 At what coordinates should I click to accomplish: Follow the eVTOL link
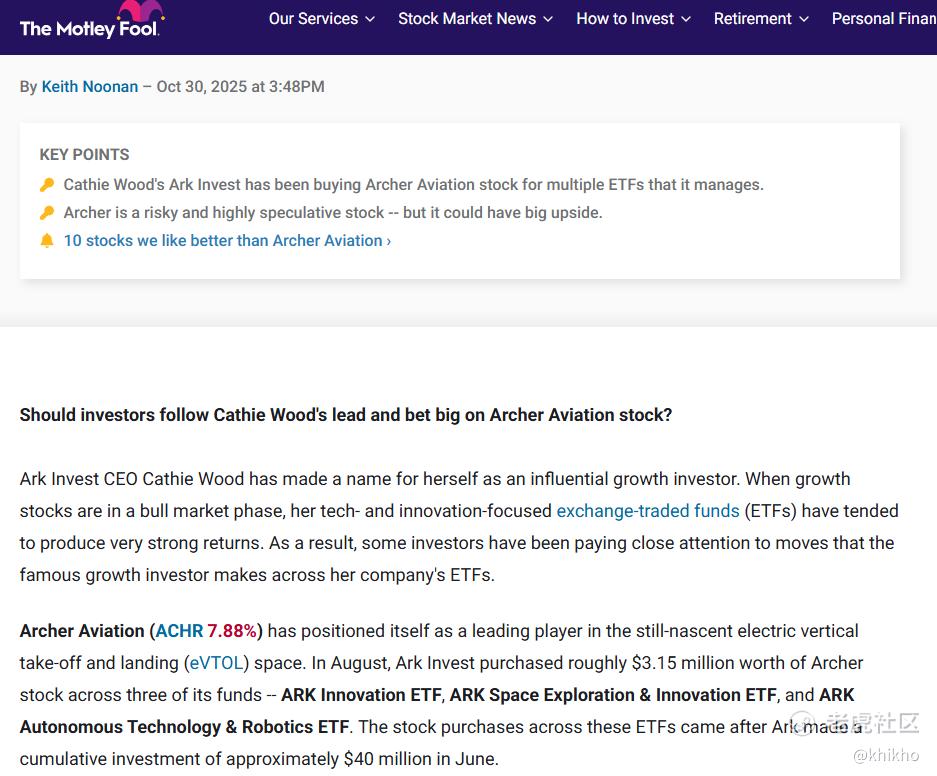coord(218,663)
